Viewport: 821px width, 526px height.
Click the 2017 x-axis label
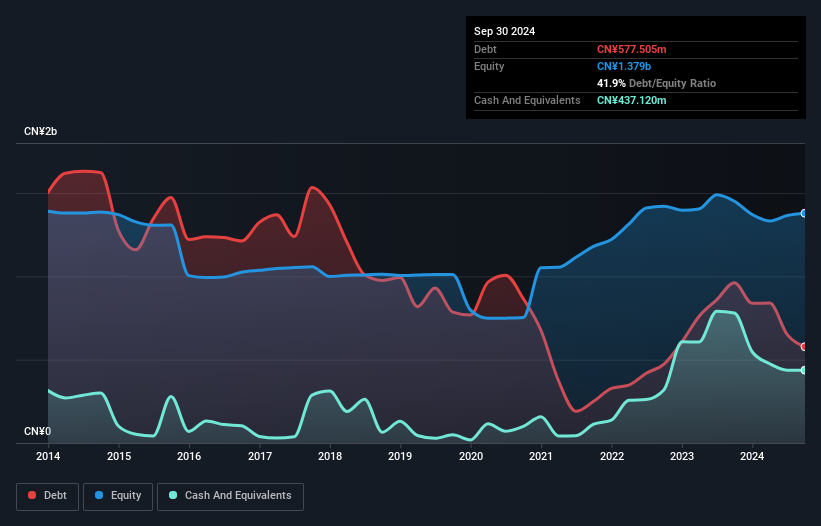tap(260, 456)
